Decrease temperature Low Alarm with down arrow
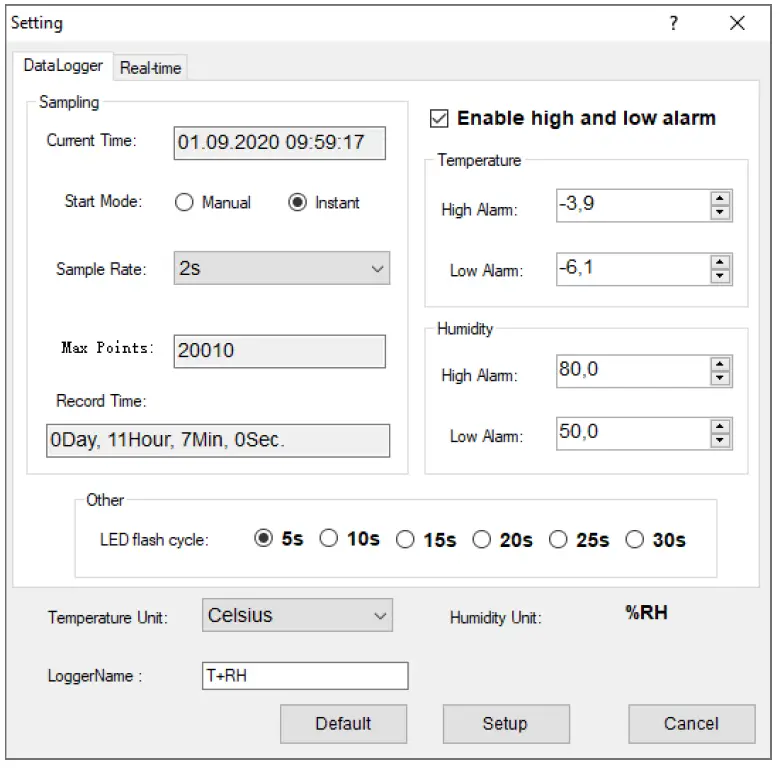The image size is (784, 774). tap(720, 276)
